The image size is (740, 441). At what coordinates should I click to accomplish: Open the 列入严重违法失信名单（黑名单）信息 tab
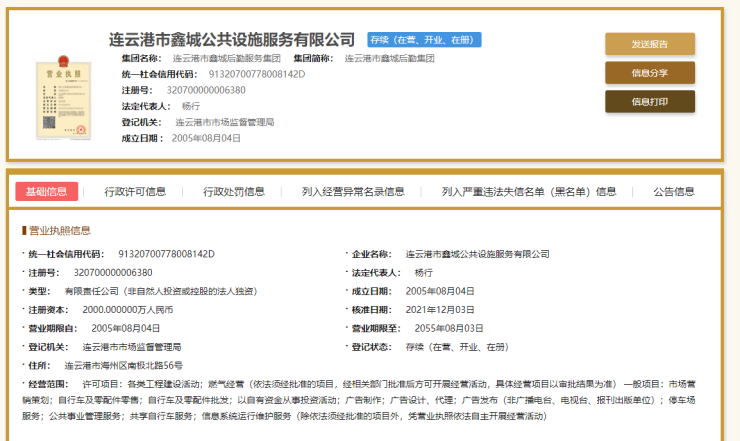[529, 192]
